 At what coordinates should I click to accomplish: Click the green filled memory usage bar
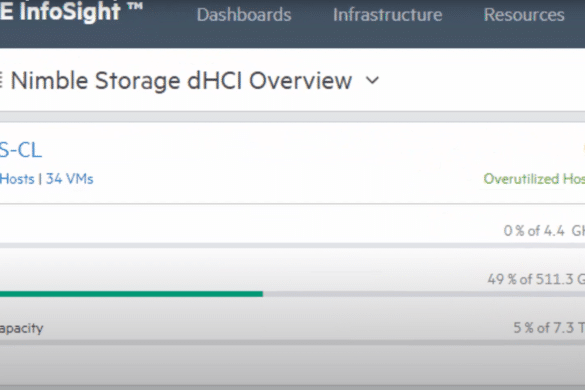(x=131, y=294)
